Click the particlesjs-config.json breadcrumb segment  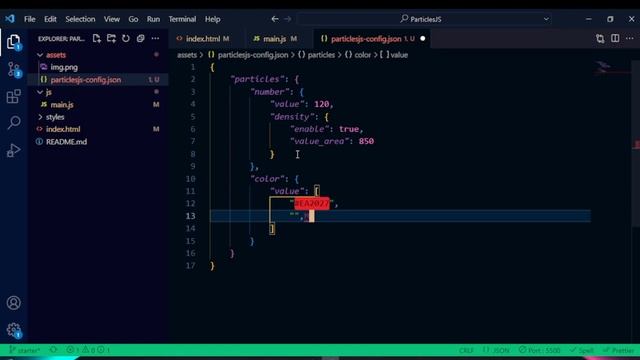253,55
